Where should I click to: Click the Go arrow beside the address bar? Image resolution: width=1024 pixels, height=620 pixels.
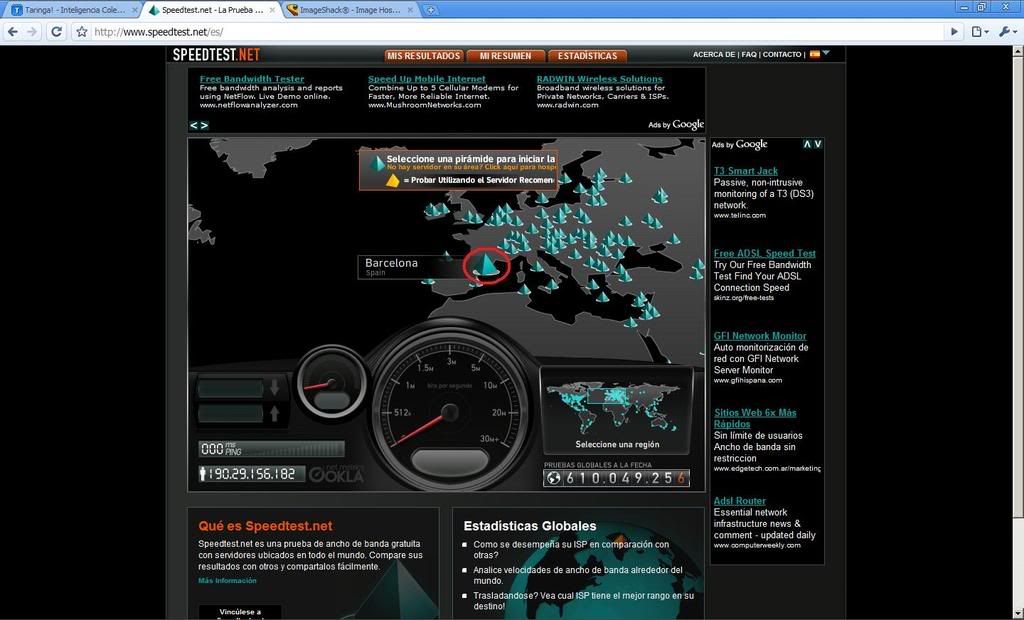[954, 31]
